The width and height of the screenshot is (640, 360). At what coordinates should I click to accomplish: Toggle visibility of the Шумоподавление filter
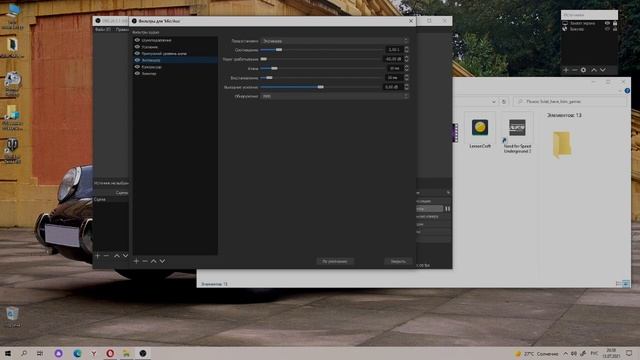coord(137,40)
